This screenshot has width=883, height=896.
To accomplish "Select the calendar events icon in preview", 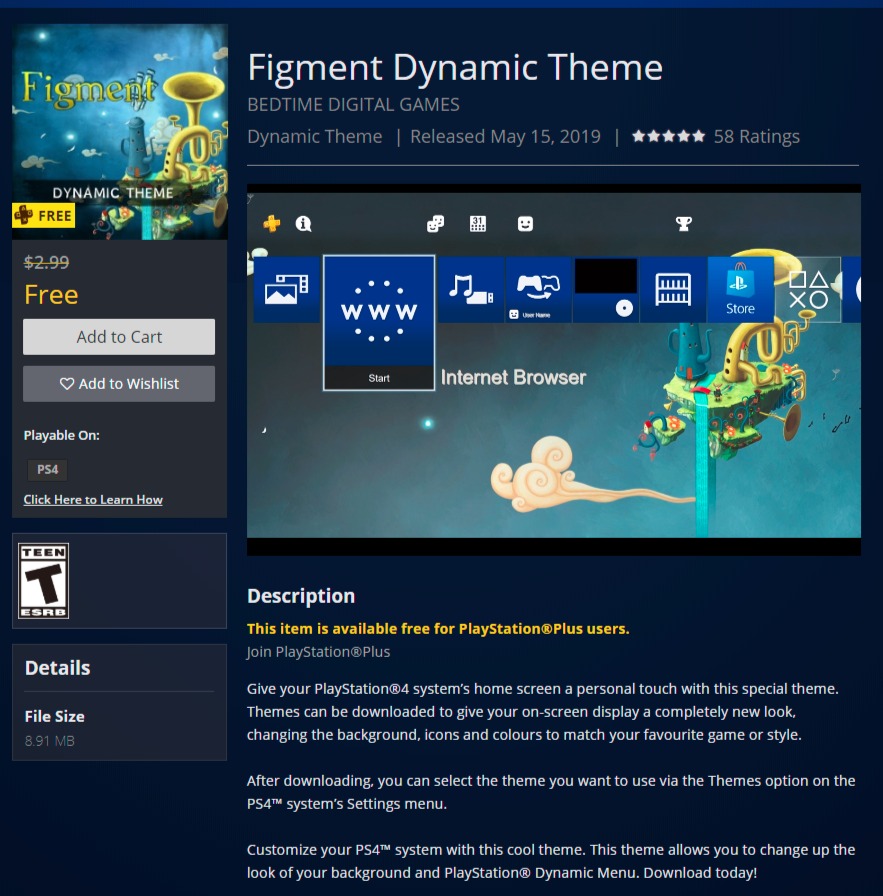I will (478, 223).
